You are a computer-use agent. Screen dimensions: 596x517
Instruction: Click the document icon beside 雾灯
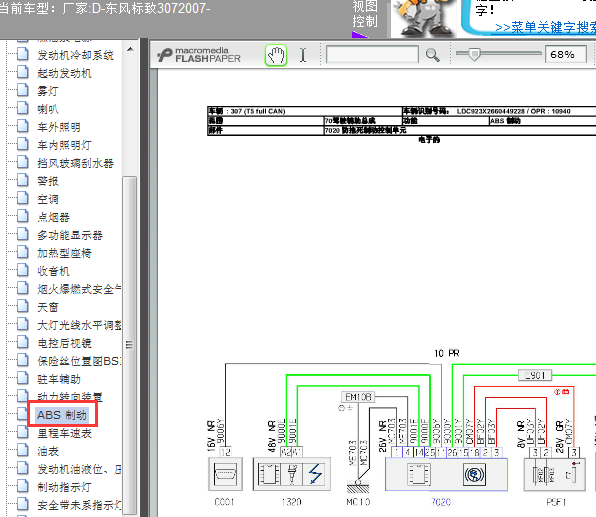(23, 90)
